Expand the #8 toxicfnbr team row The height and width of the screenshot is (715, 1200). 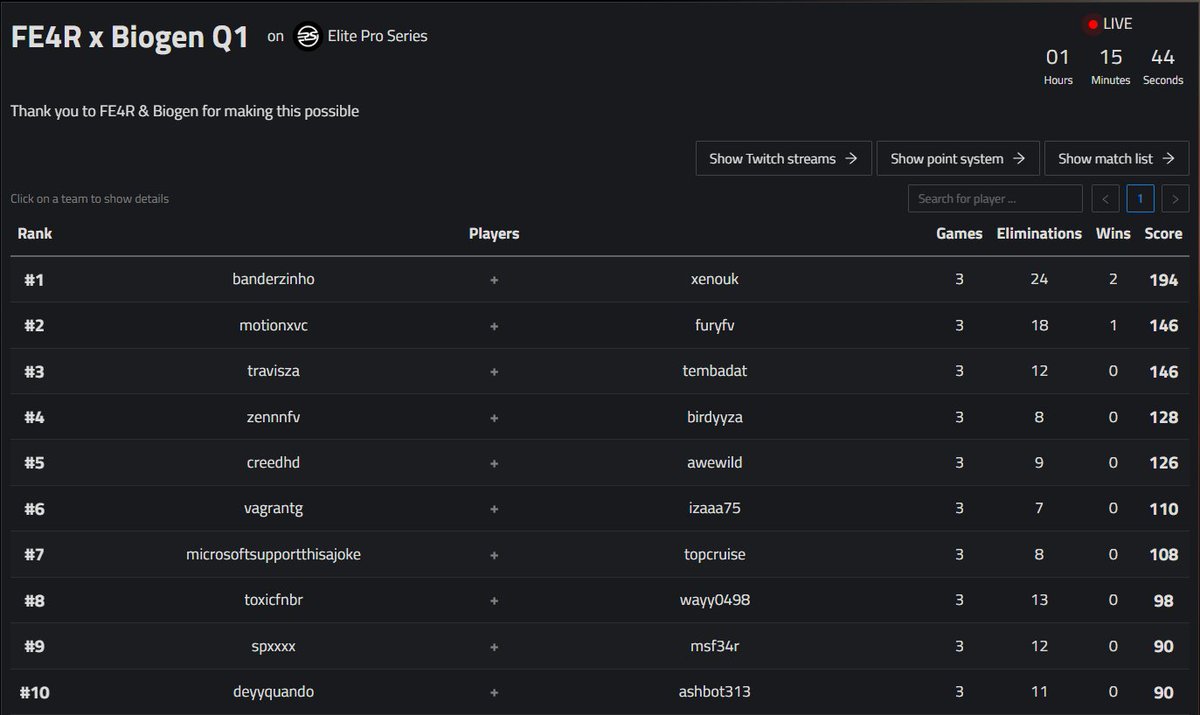600,600
